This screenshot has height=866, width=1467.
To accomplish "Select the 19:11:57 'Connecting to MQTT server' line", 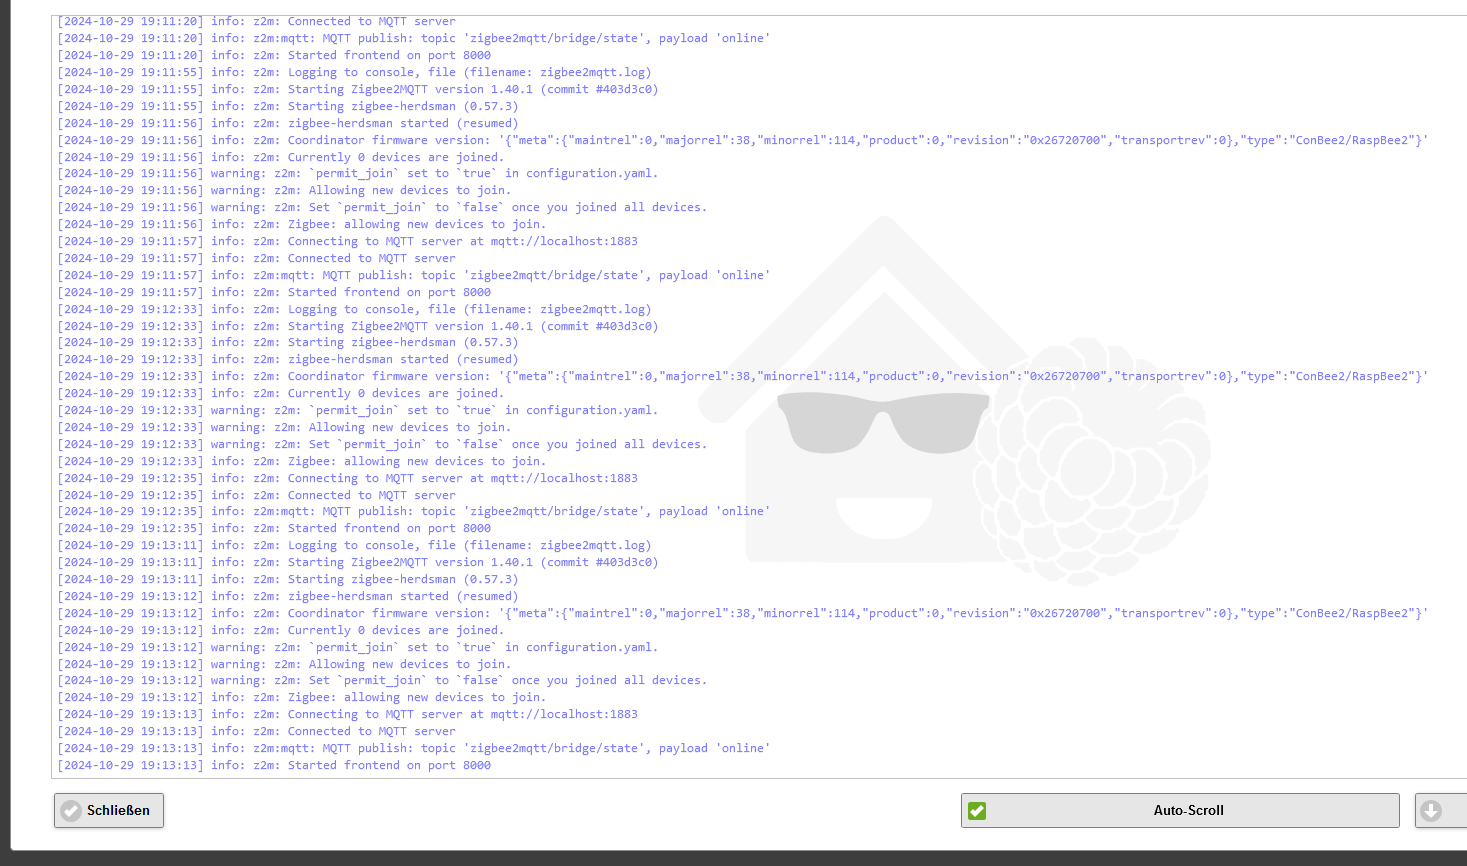I will pos(348,241).
